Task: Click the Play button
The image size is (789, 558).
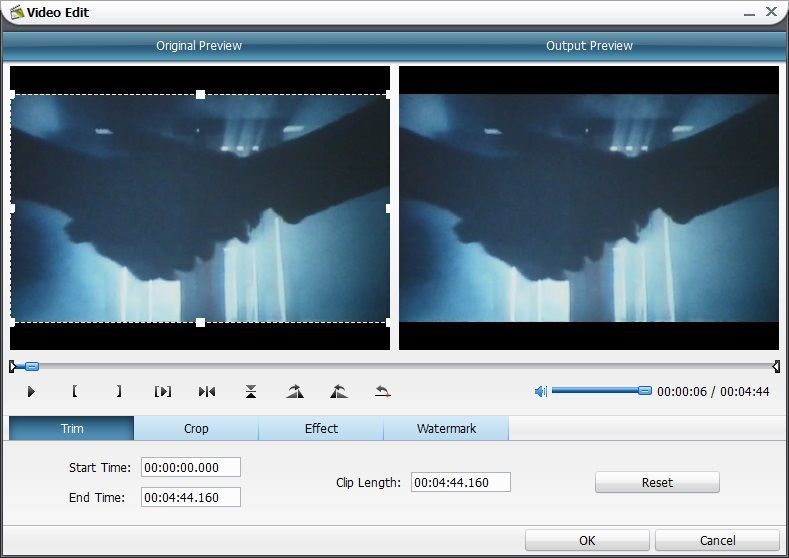Action: coord(31,391)
